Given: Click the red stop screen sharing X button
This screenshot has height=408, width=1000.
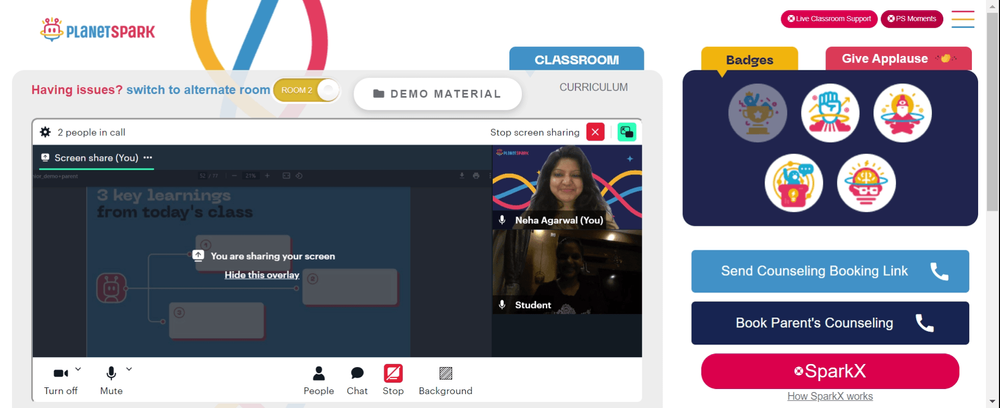Looking at the screenshot, I should (x=595, y=132).
